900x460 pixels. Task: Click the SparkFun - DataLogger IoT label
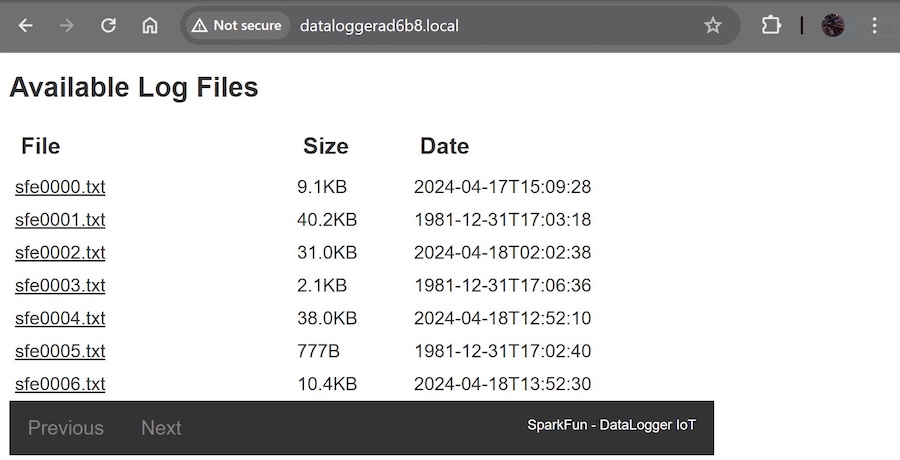pos(611,425)
